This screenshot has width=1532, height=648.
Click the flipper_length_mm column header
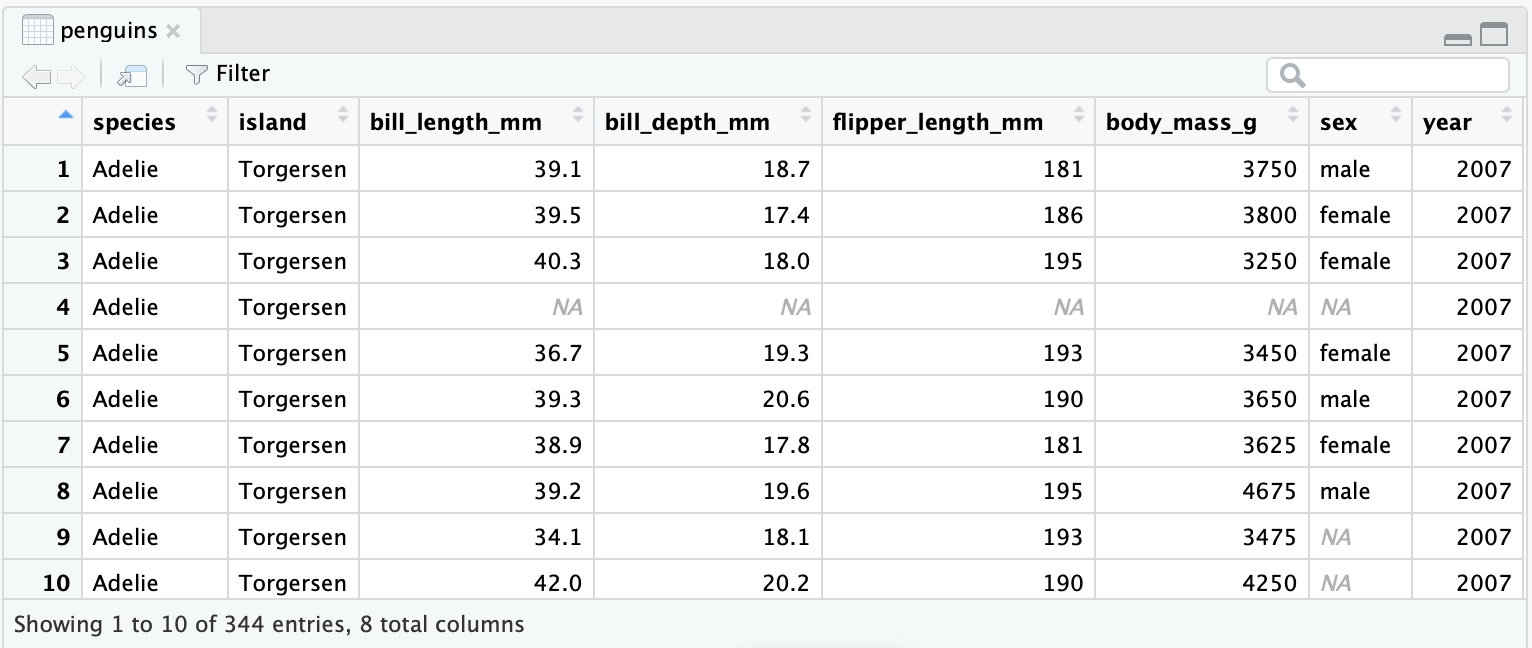(x=958, y=122)
